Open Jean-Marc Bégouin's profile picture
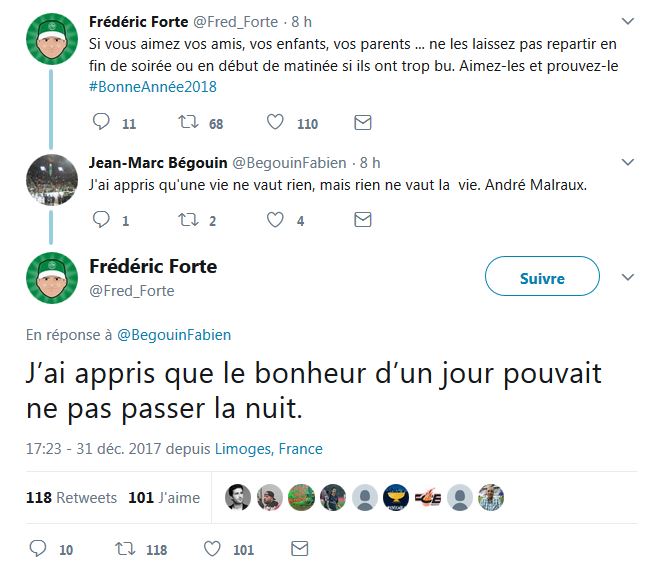The width and height of the screenshot is (667, 585). coord(52,179)
